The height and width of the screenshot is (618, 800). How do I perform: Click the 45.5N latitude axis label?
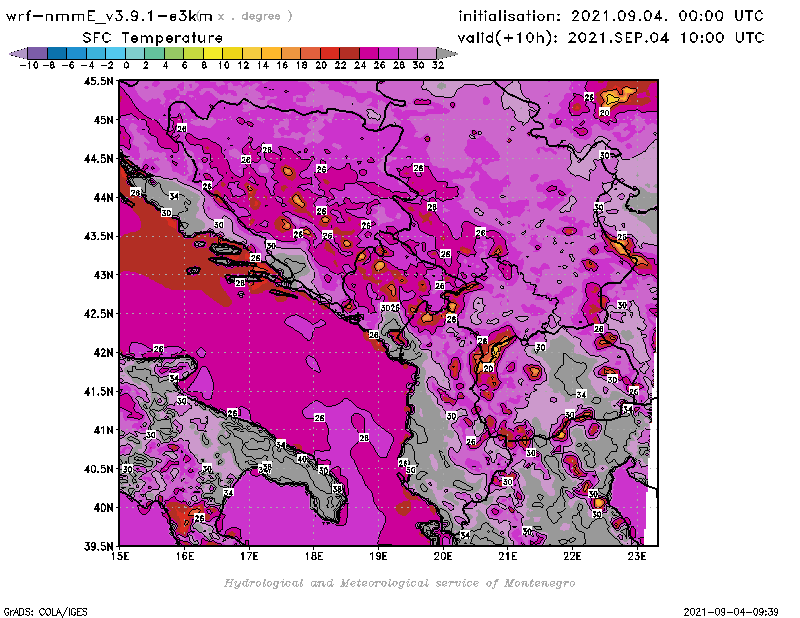[x=99, y=81]
